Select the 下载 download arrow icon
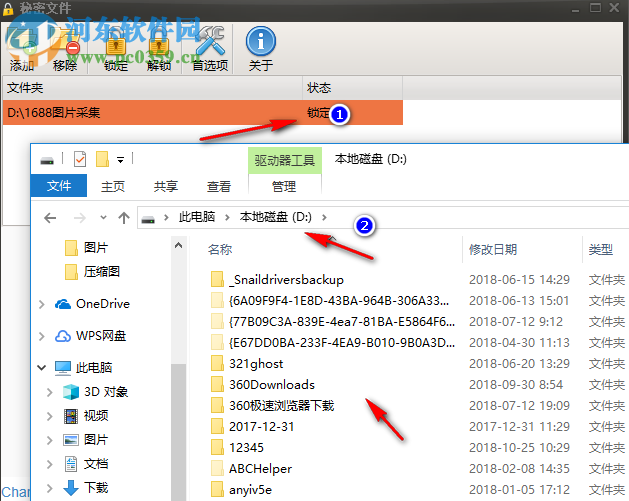Image resolution: width=629 pixels, height=501 pixels. 71,488
